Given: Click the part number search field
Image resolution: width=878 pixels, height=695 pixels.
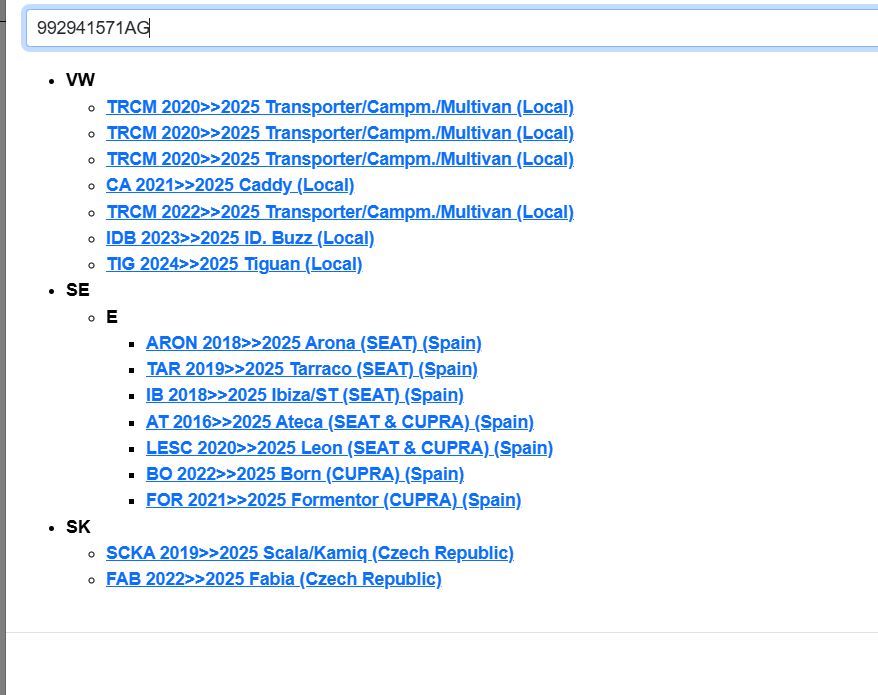Looking at the screenshot, I should point(450,28).
